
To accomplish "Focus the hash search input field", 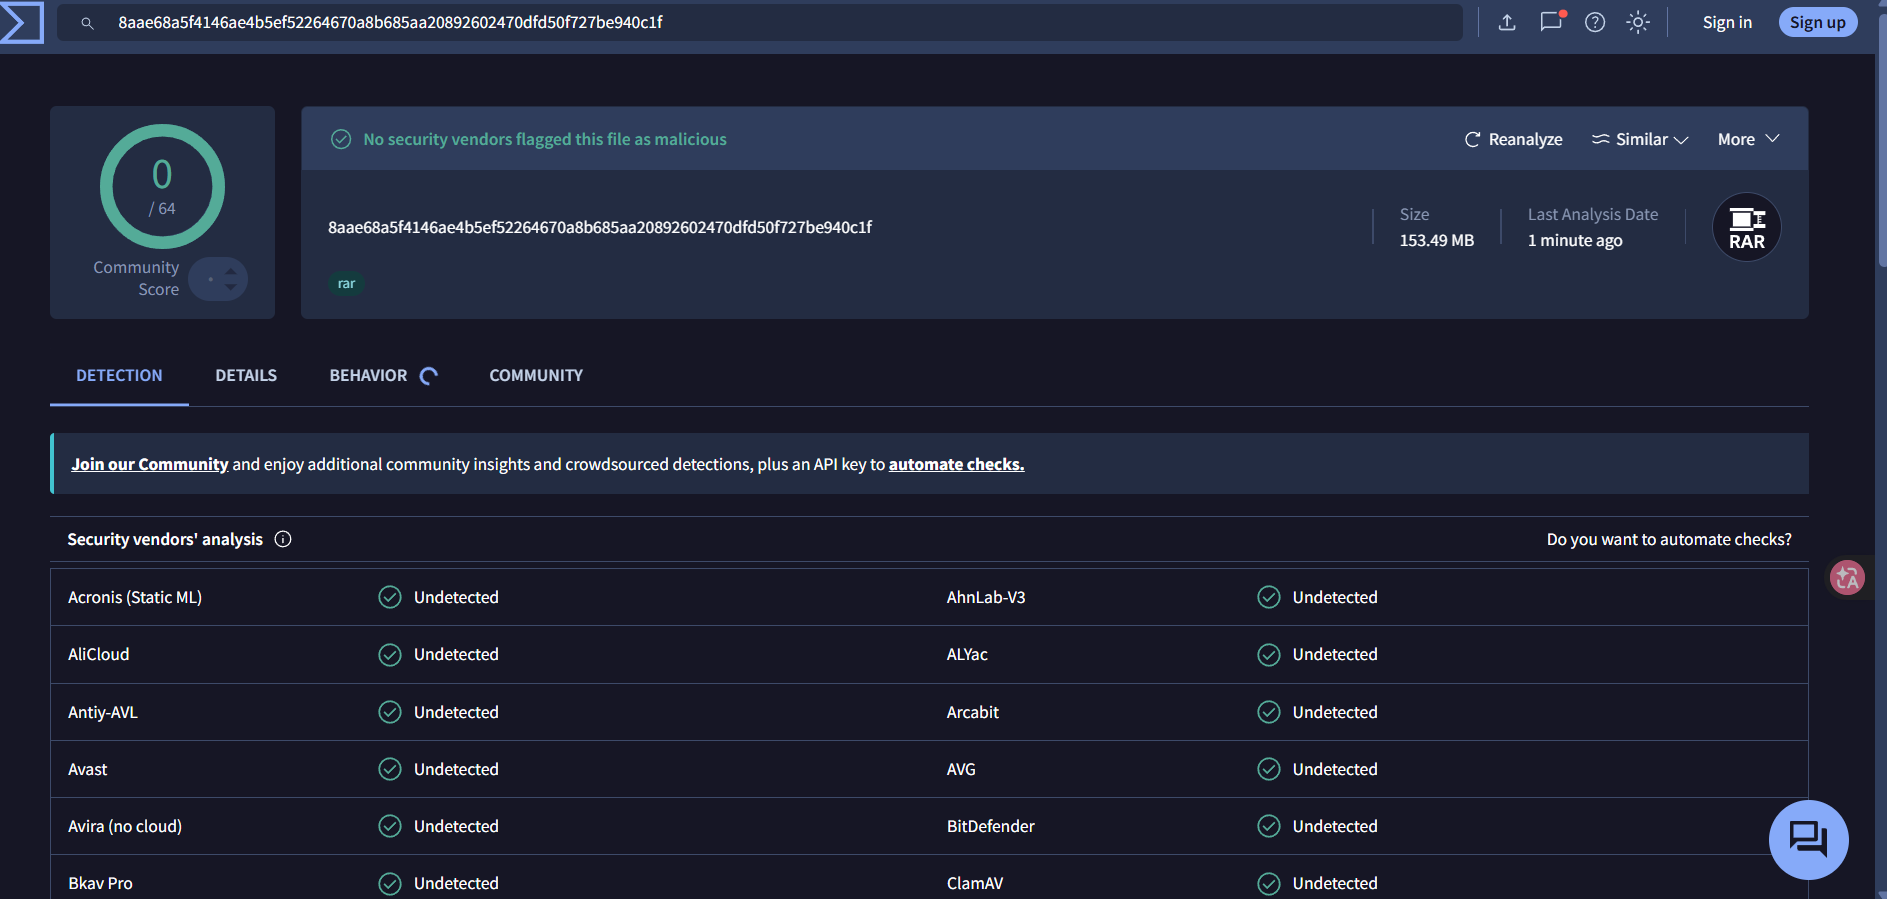I will point(760,22).
